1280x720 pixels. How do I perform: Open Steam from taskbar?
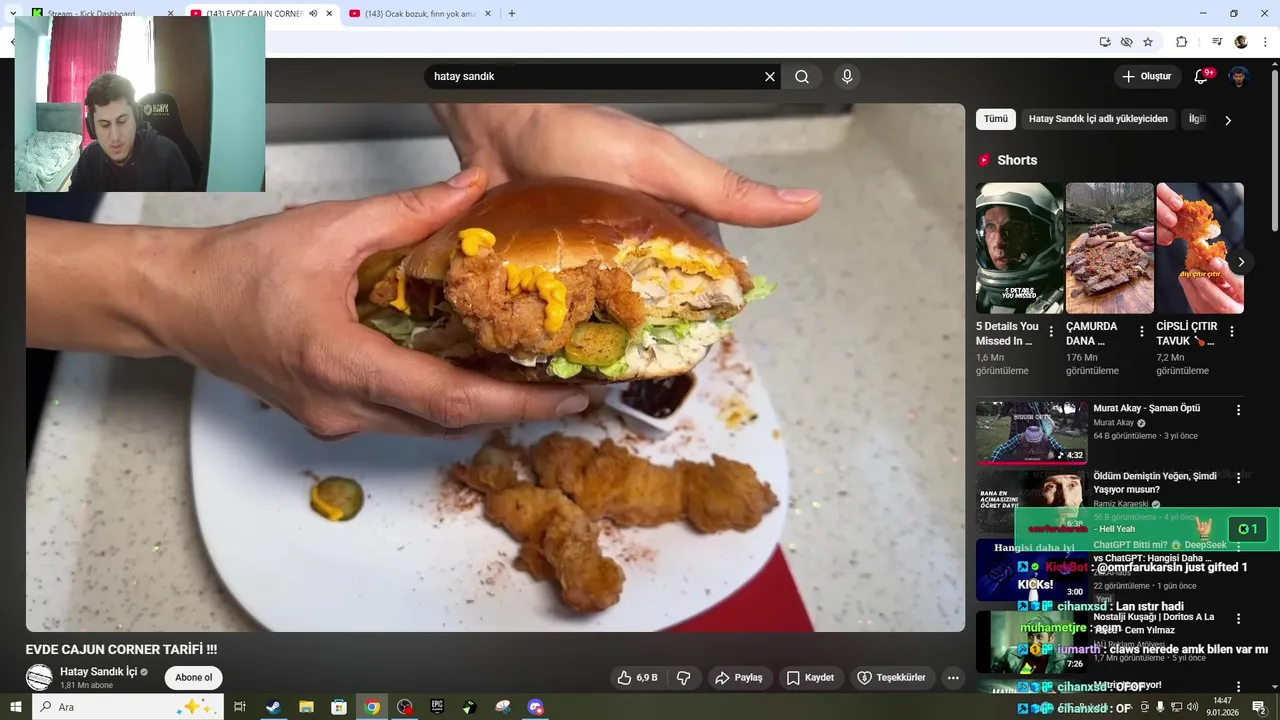pyautogui.click(x=273, y=707)
